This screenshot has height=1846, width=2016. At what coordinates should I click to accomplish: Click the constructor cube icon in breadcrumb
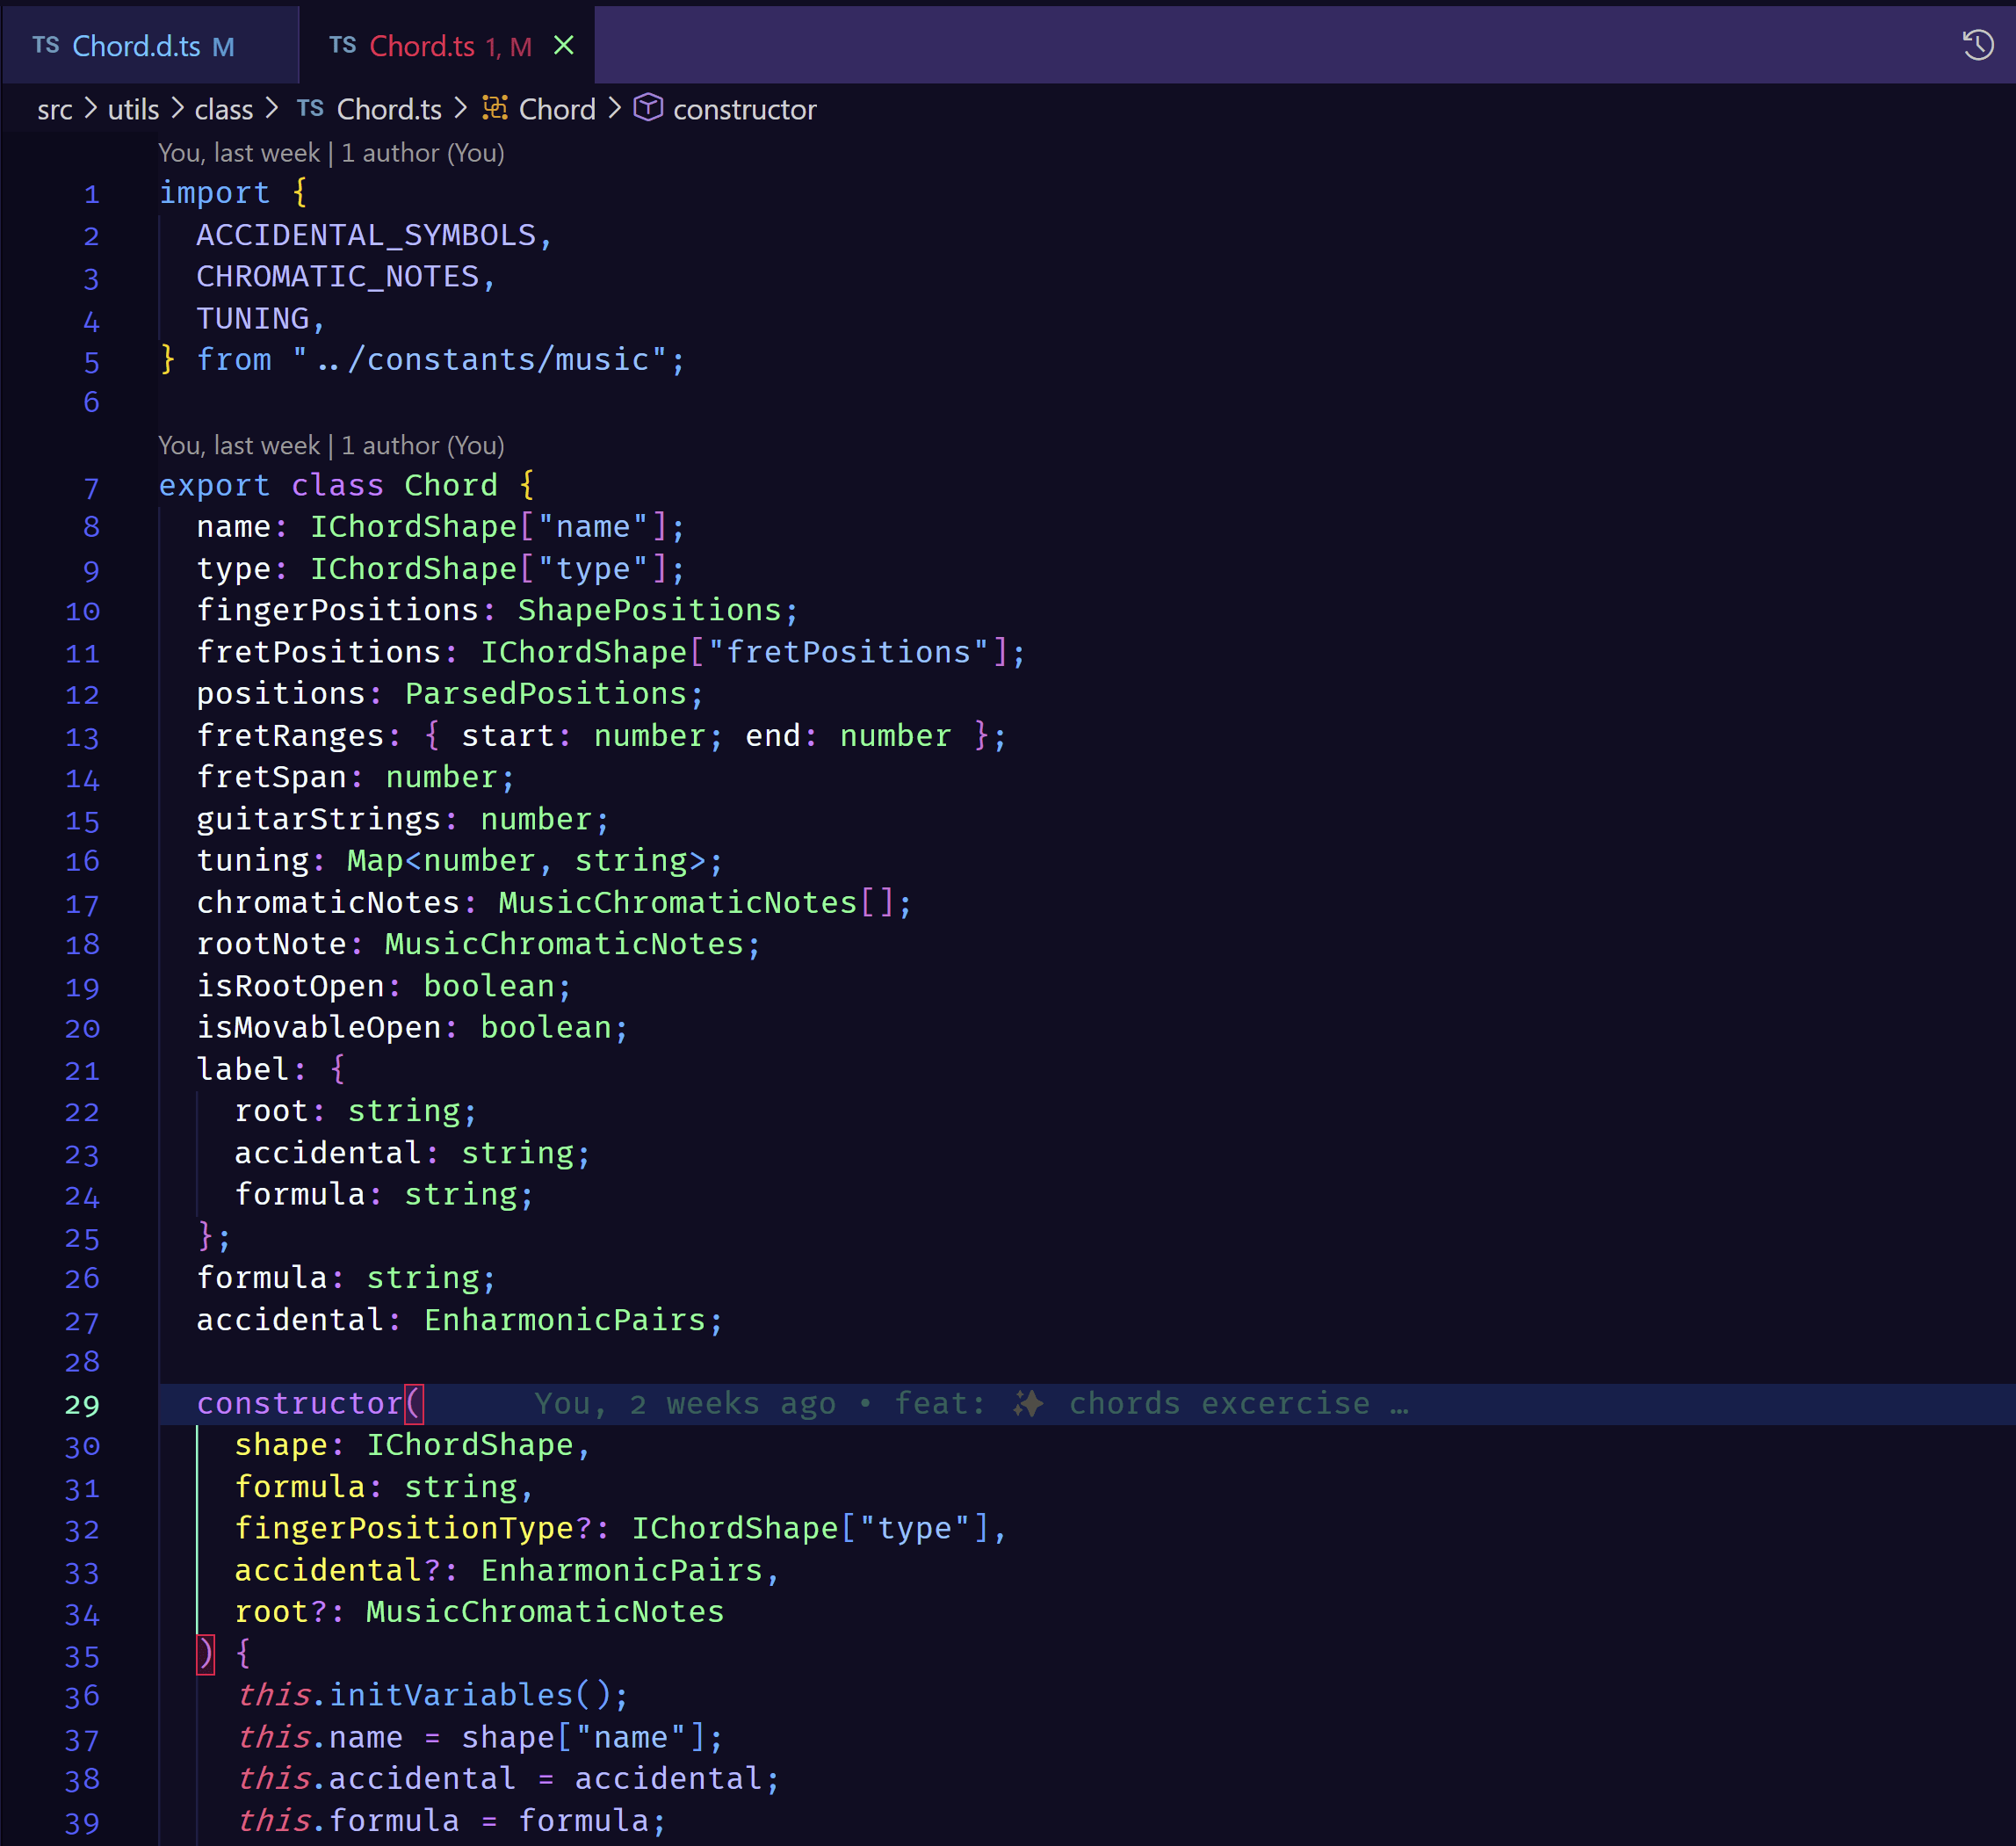coord(649,109)
